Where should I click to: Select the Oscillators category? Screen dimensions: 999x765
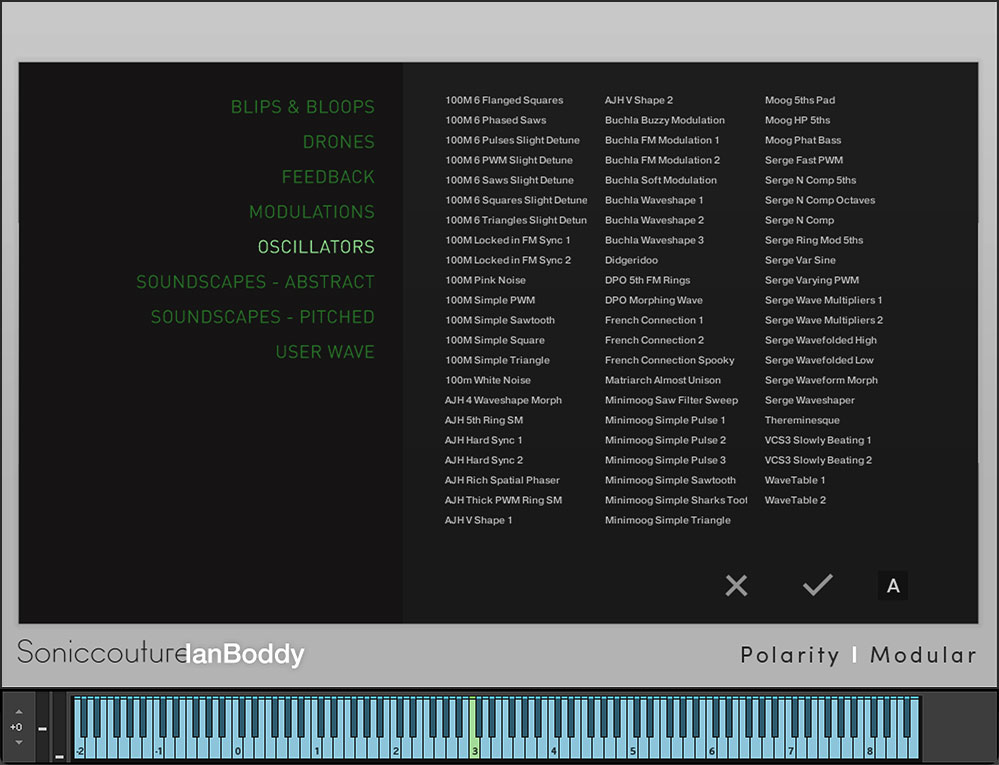[316, 247]
